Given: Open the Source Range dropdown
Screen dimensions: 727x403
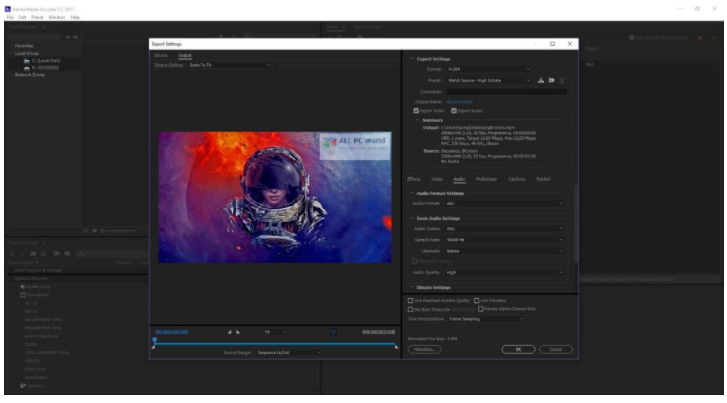Looking at the screenshot, I should tap(289, 353).
